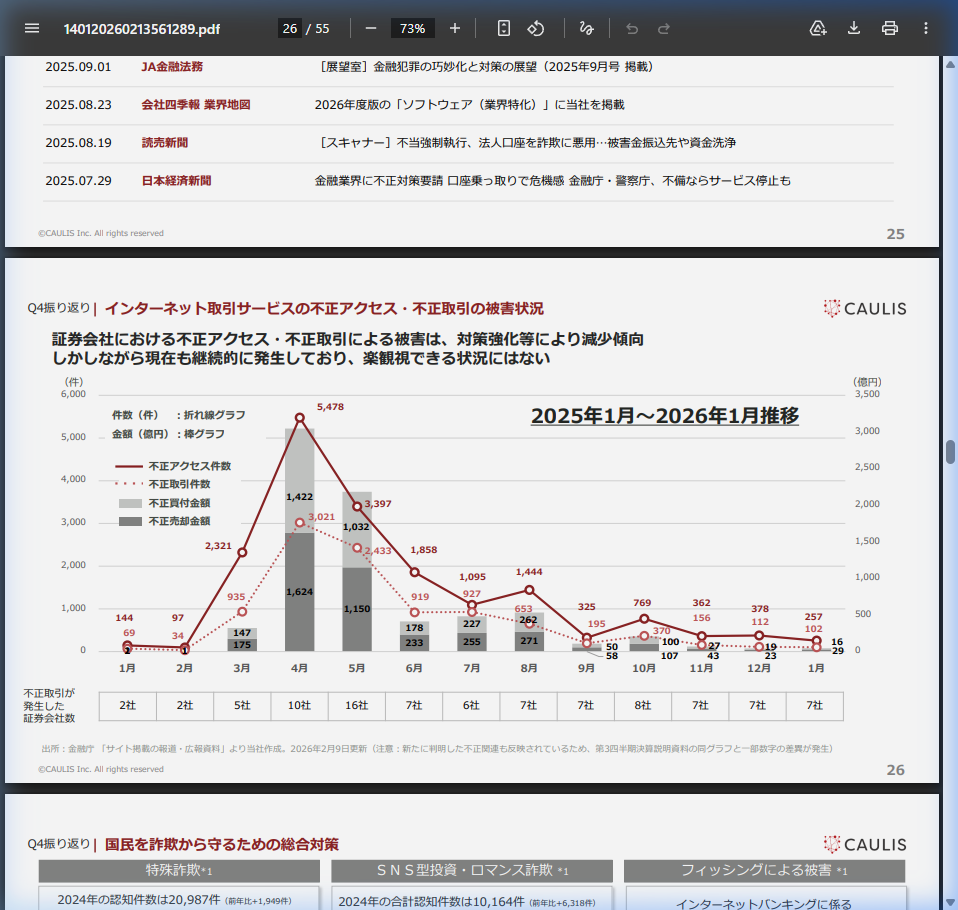Click the undo arrow in the toolbar
This screenshot has height=910, width=958.
(x=631, y=28)
